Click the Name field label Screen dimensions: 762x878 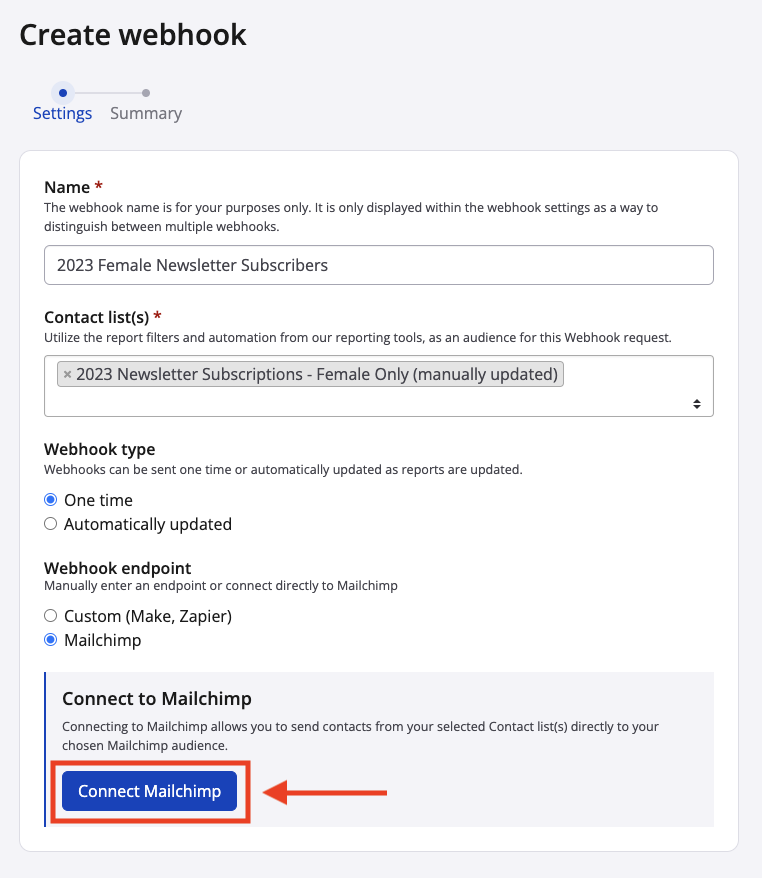coord(68,187)
